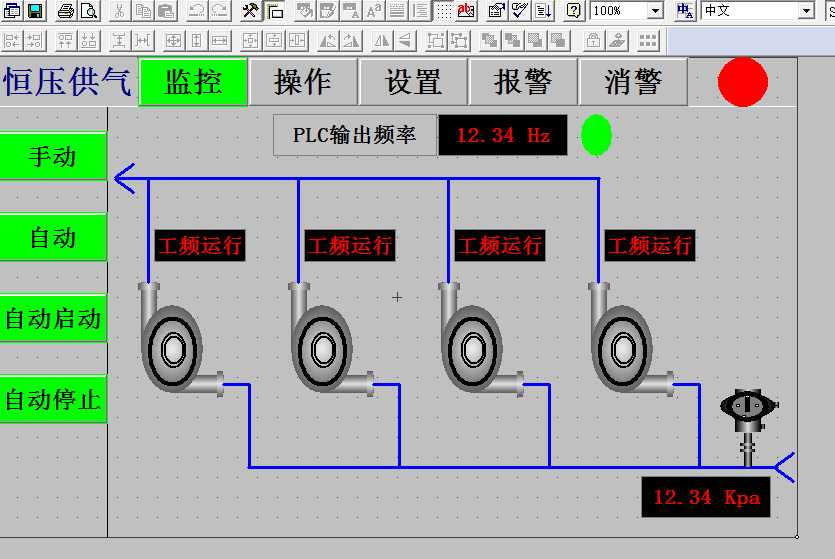Open the 100% zoom dropdown
Screen dimensions: 835x559
[655, 11]
